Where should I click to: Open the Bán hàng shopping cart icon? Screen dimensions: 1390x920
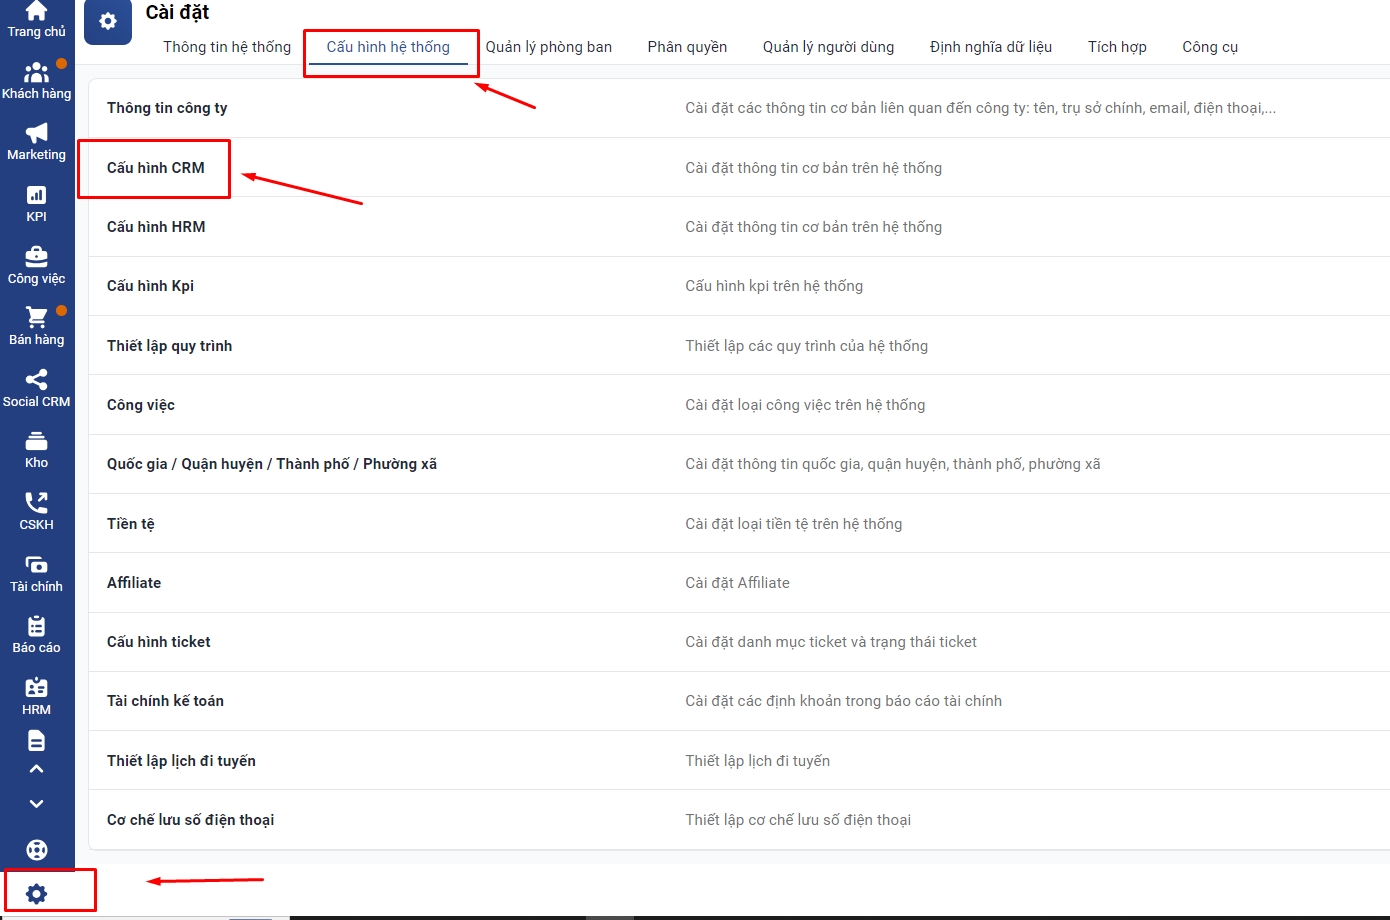36,318
